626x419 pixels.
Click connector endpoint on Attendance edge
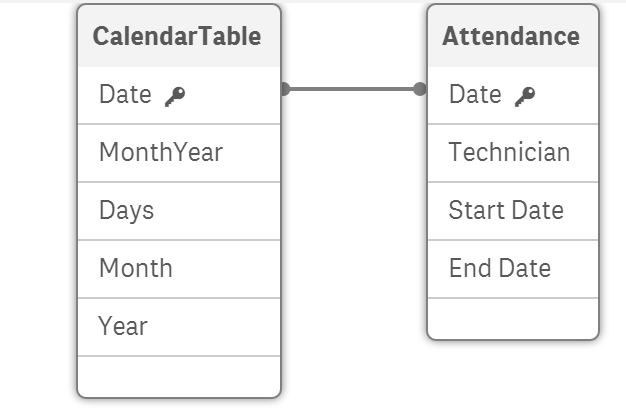pos(420,89)
